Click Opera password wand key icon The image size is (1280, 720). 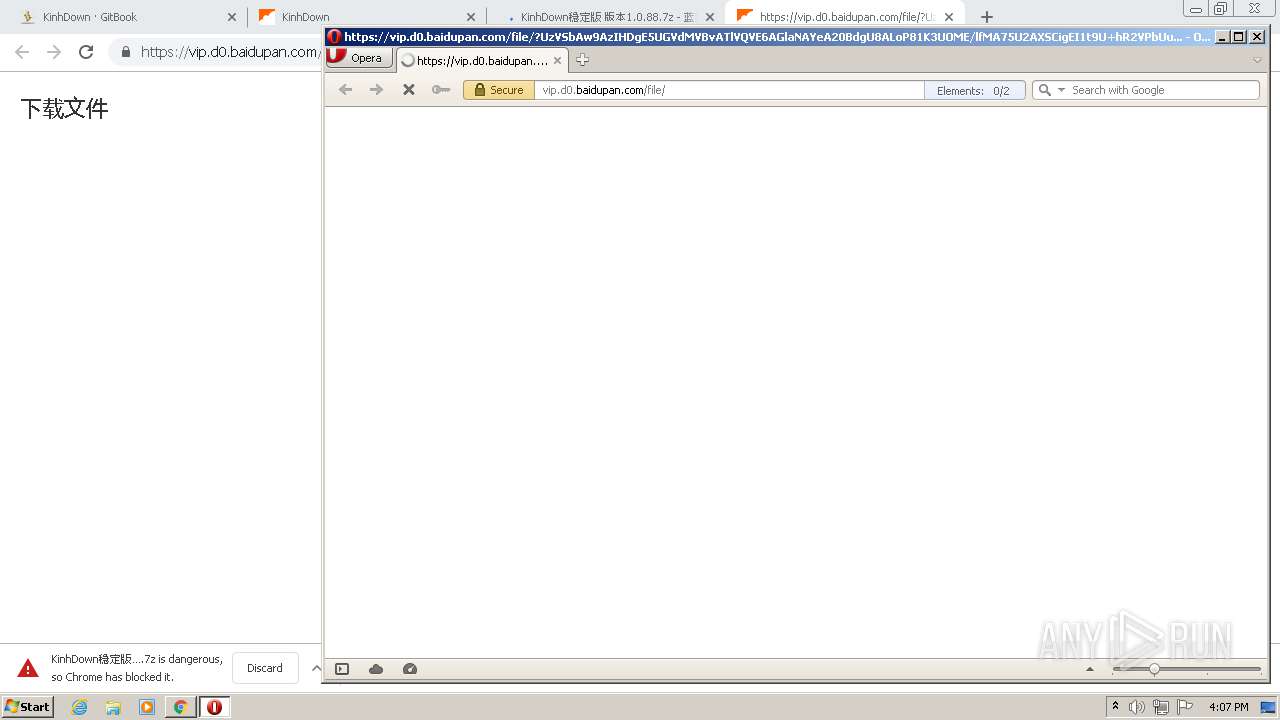[440, 90]
